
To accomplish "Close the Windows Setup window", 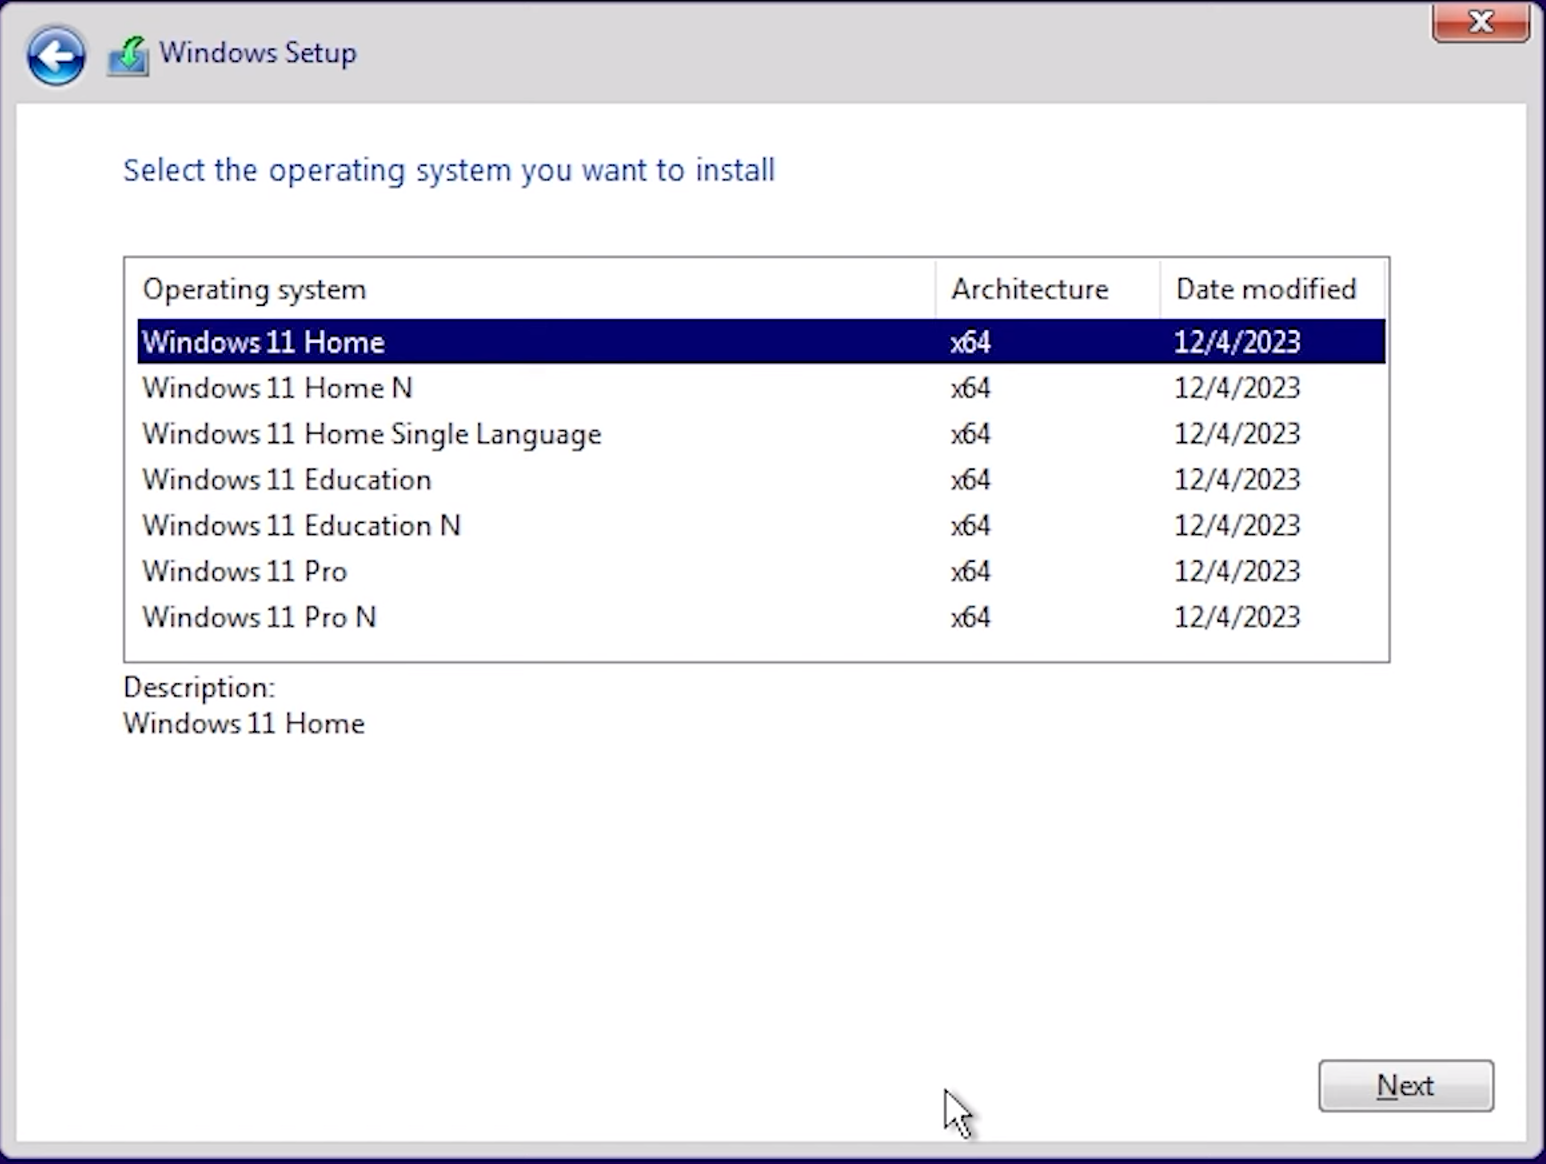I will click(x=1480, y=22).
